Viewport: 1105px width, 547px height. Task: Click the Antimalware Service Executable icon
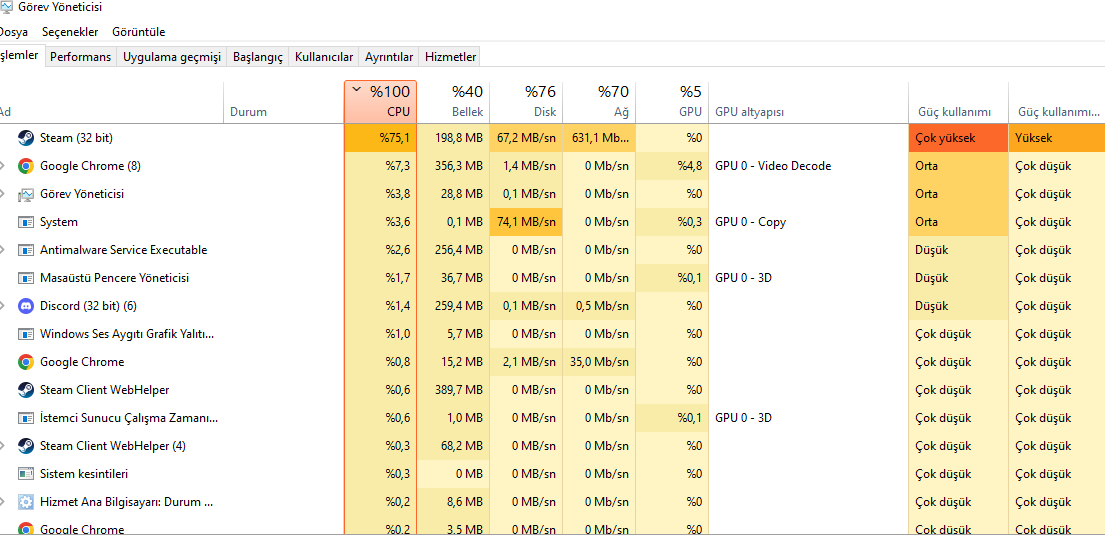[x=26, y=250]
